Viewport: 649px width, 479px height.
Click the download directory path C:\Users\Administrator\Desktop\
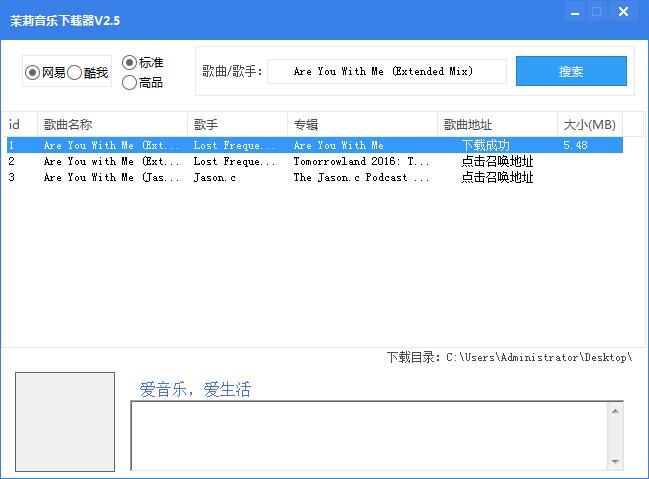click(x=539, y=357)
